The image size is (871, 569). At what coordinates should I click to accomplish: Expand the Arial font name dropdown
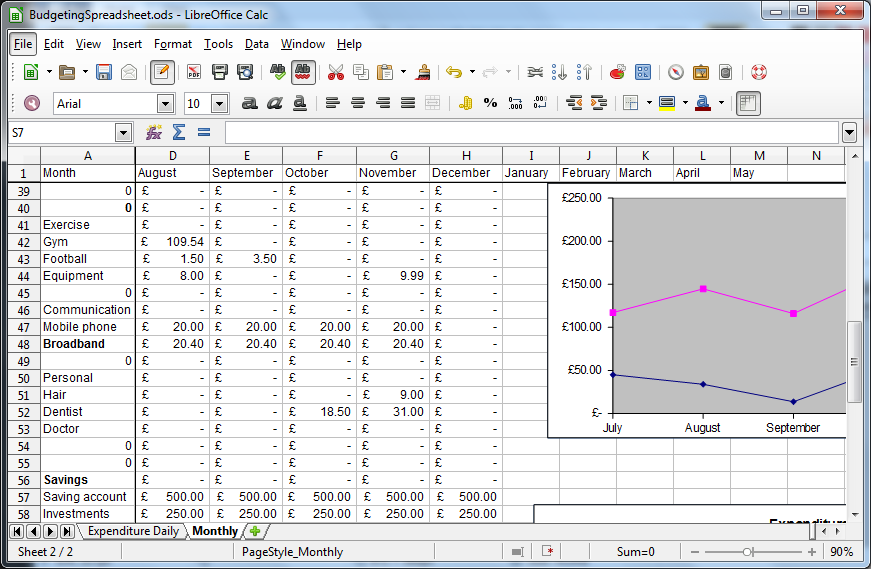coord(165,104)
